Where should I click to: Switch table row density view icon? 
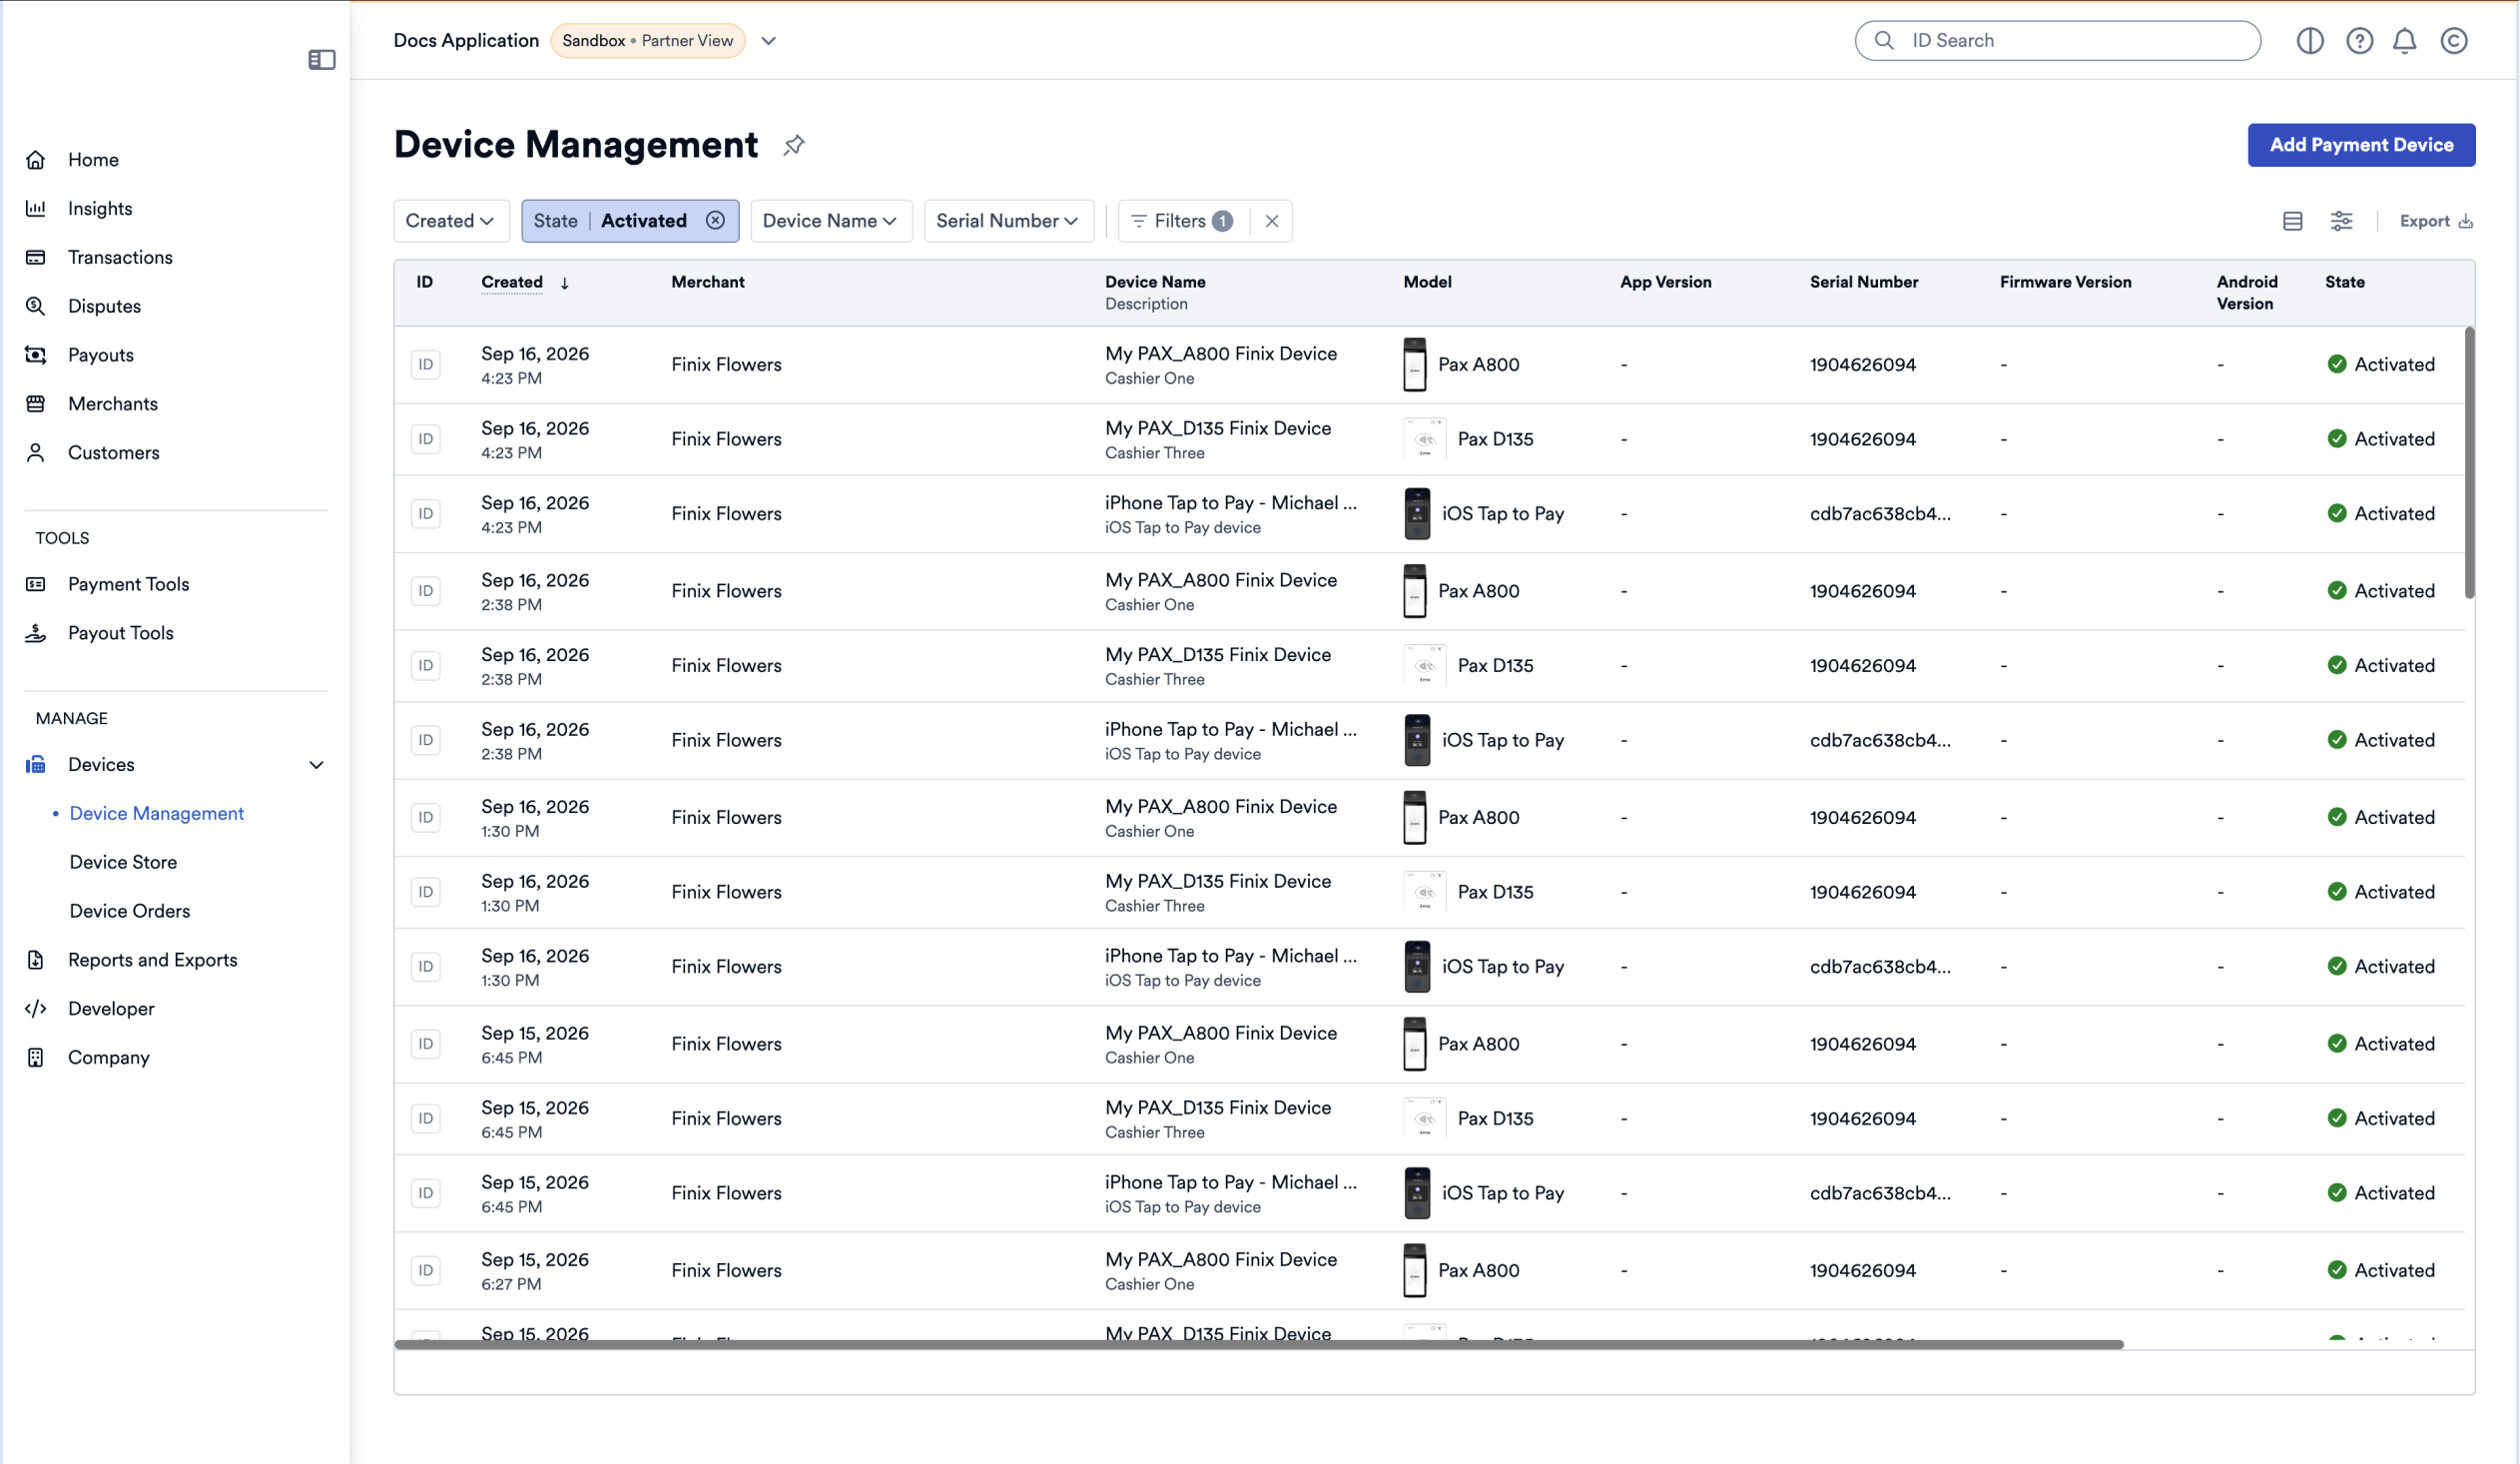2293,221
